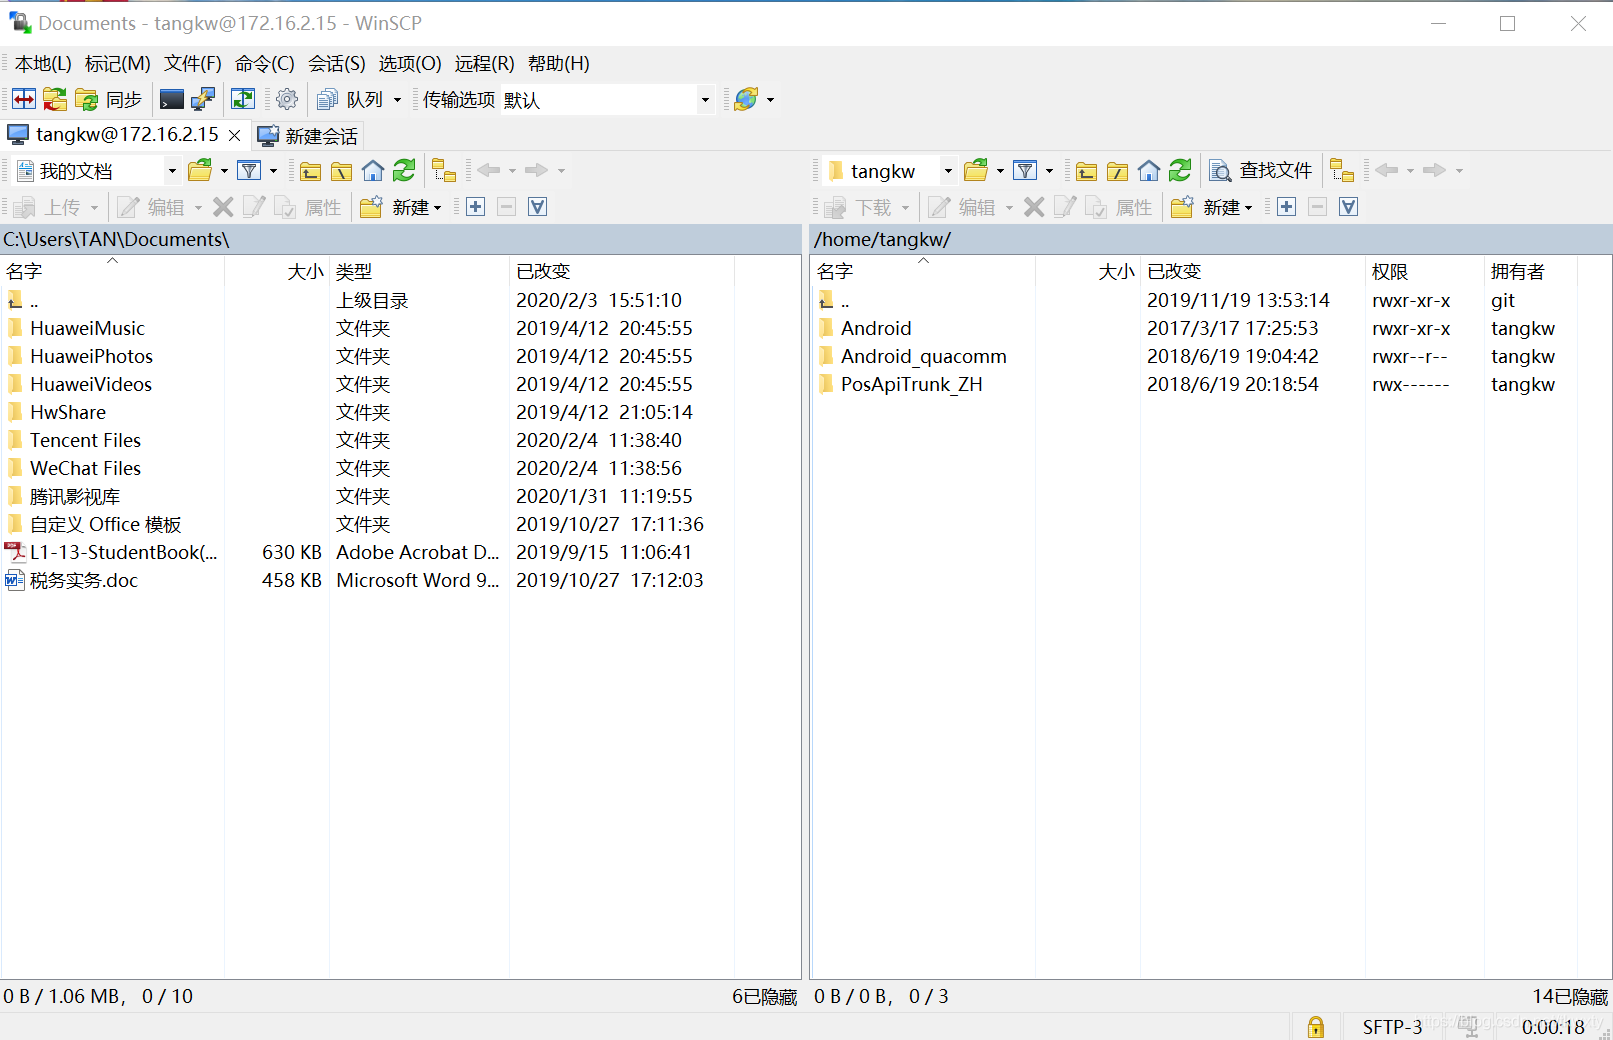Click local panel open directory folder icon
The height and width of the screenshot is (1040, 1613).
point(200,171)
